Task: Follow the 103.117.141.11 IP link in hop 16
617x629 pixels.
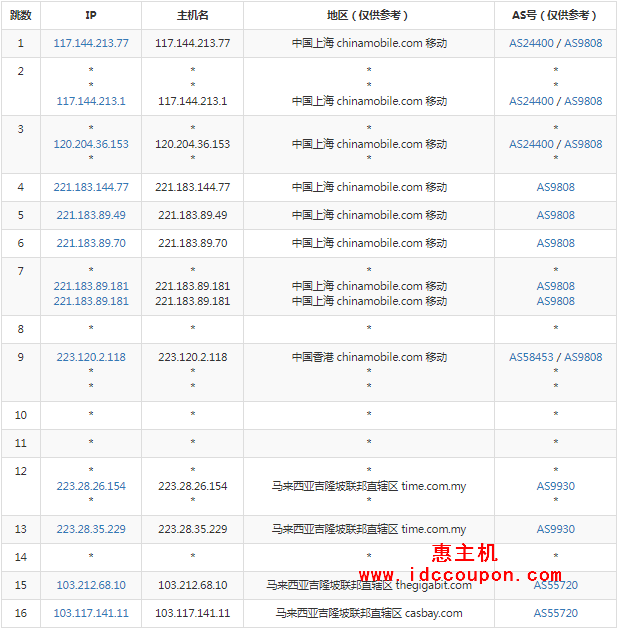Action: tap(91, 613)
